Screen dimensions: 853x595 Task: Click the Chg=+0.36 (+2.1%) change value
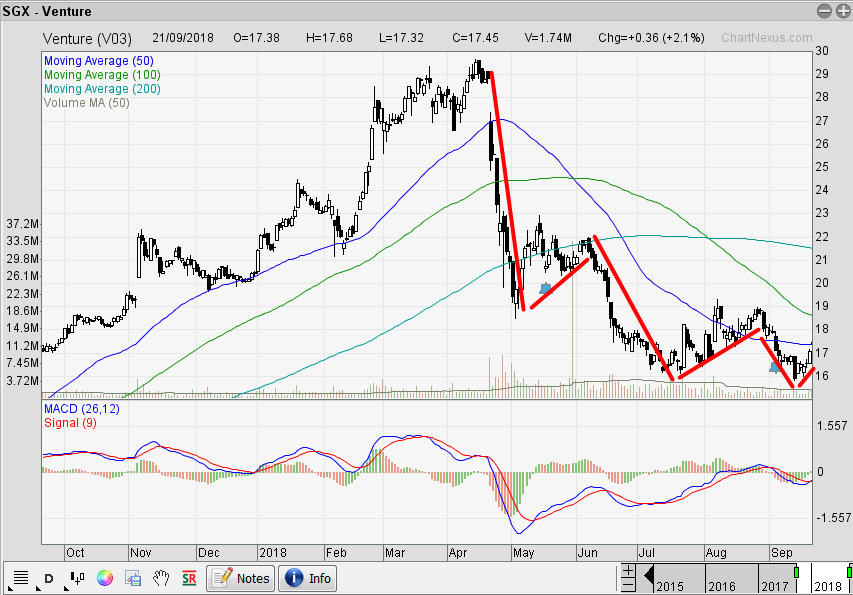click(x=651, y=38)
